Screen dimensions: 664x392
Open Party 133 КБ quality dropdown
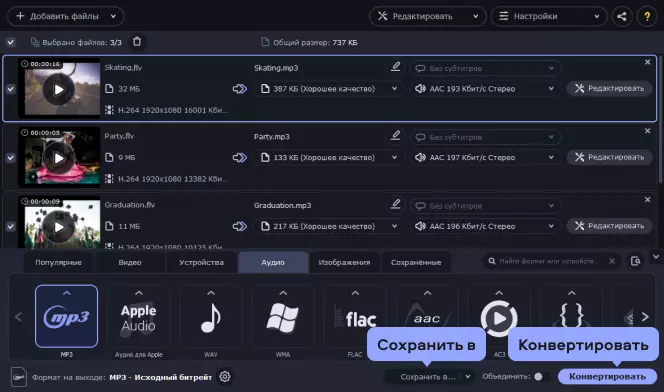329,157
